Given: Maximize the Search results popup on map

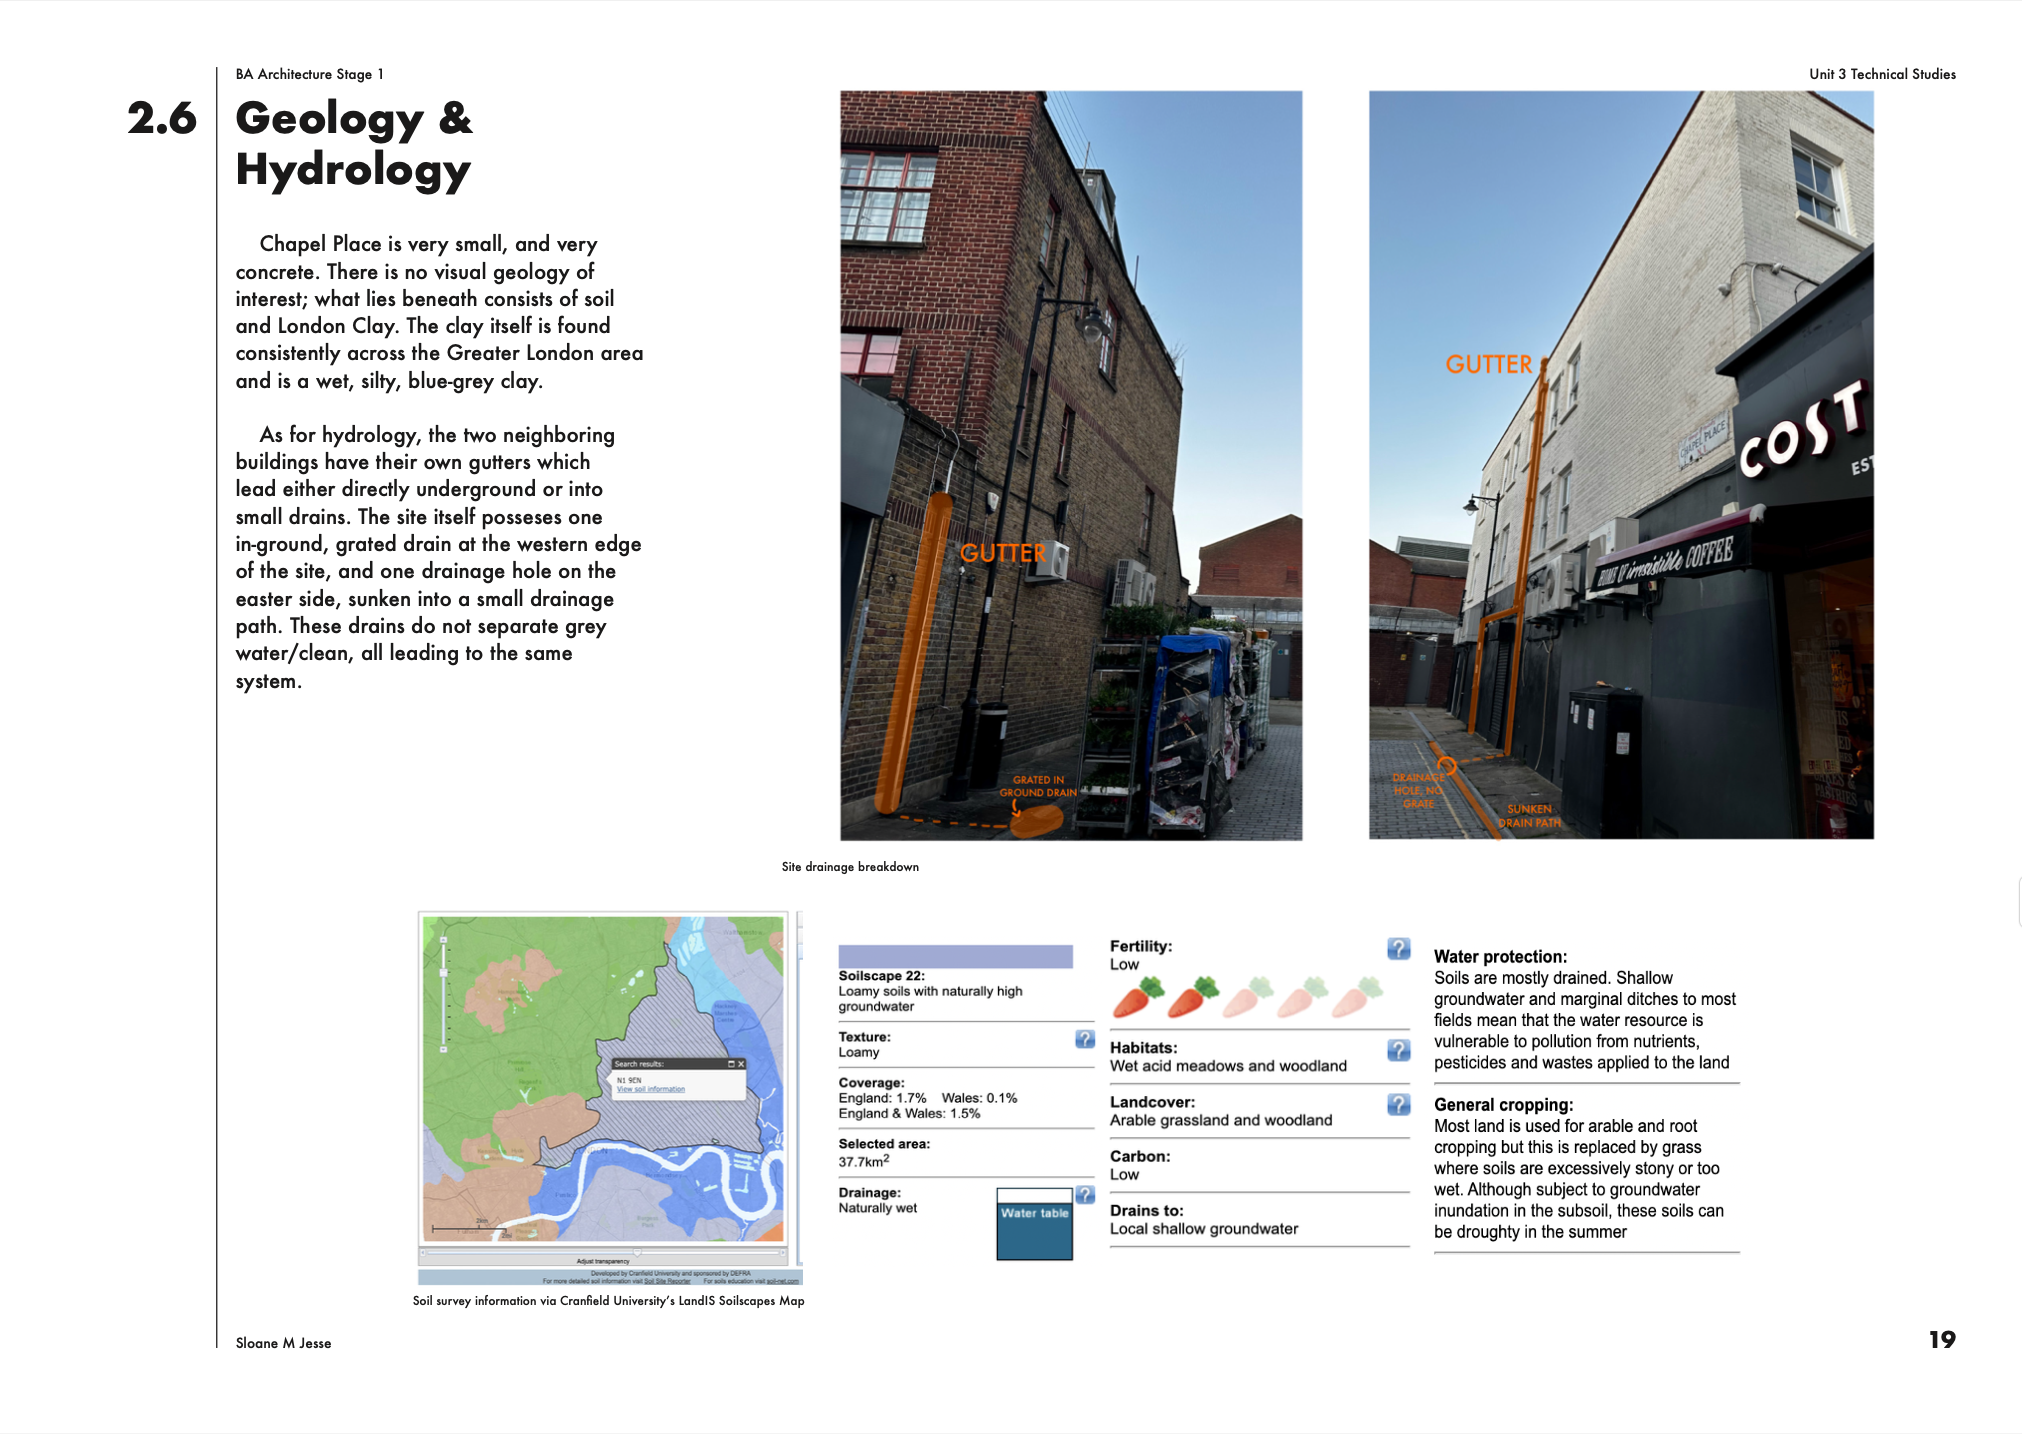Looking at the screenshot, I should [x=731, y=1064].
